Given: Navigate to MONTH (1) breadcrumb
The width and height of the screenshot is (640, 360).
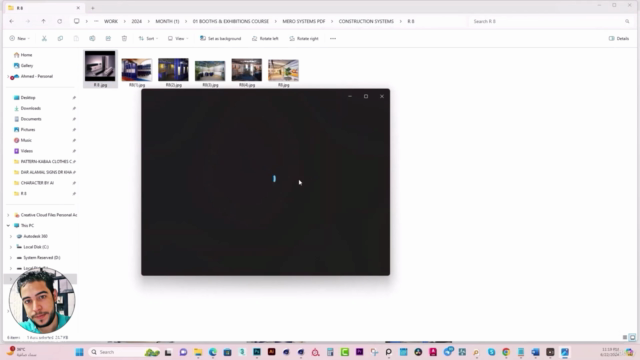Looking at the screenshot, I should (x=167, y=21).
